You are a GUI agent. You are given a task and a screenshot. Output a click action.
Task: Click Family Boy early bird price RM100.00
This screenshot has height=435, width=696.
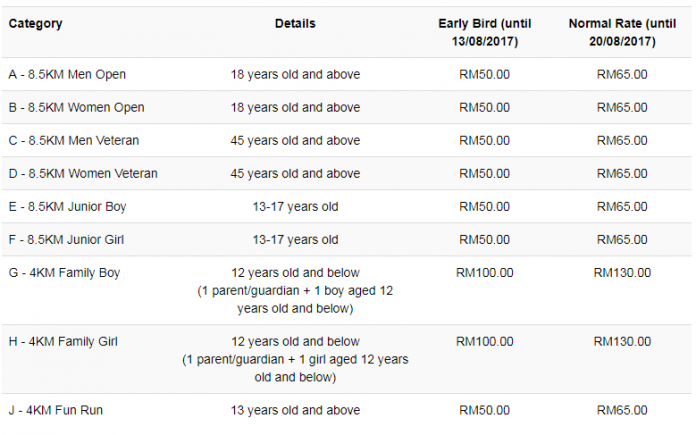(x=485, y=273)
